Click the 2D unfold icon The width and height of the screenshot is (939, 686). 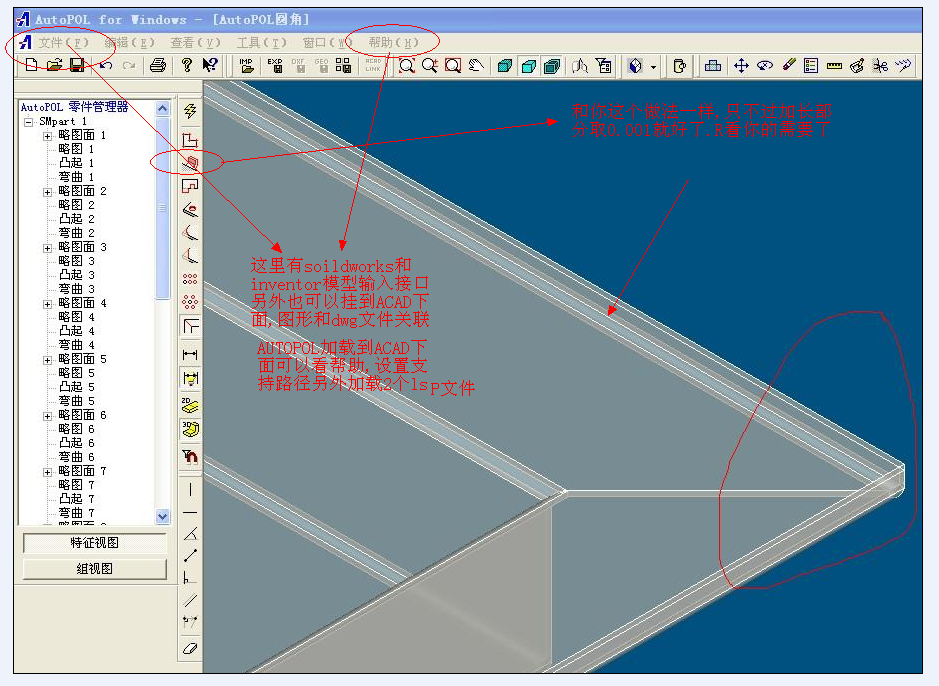coord(190,405)
